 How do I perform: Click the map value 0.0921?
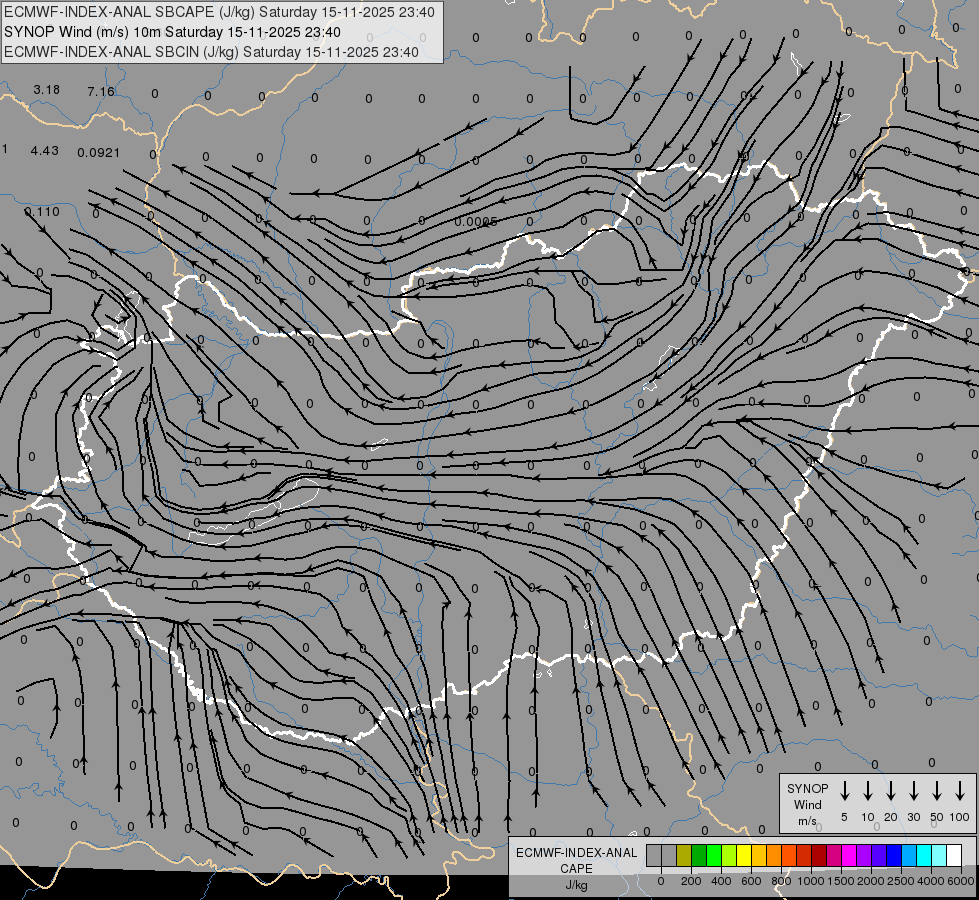point(99,152)
